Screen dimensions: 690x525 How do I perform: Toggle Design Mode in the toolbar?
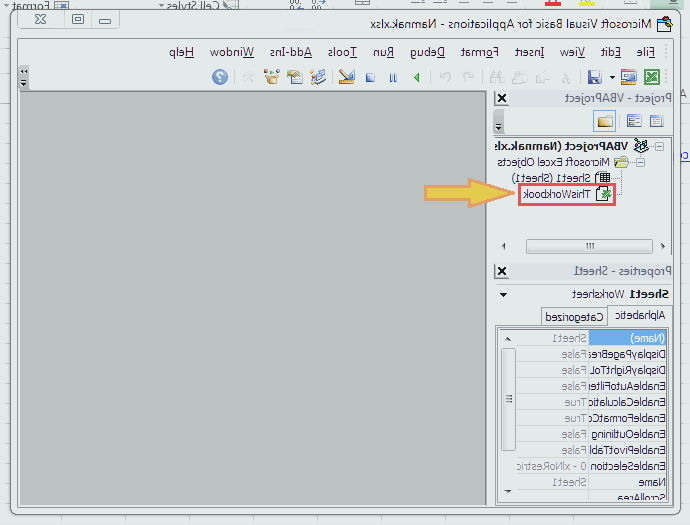point(346,76)
